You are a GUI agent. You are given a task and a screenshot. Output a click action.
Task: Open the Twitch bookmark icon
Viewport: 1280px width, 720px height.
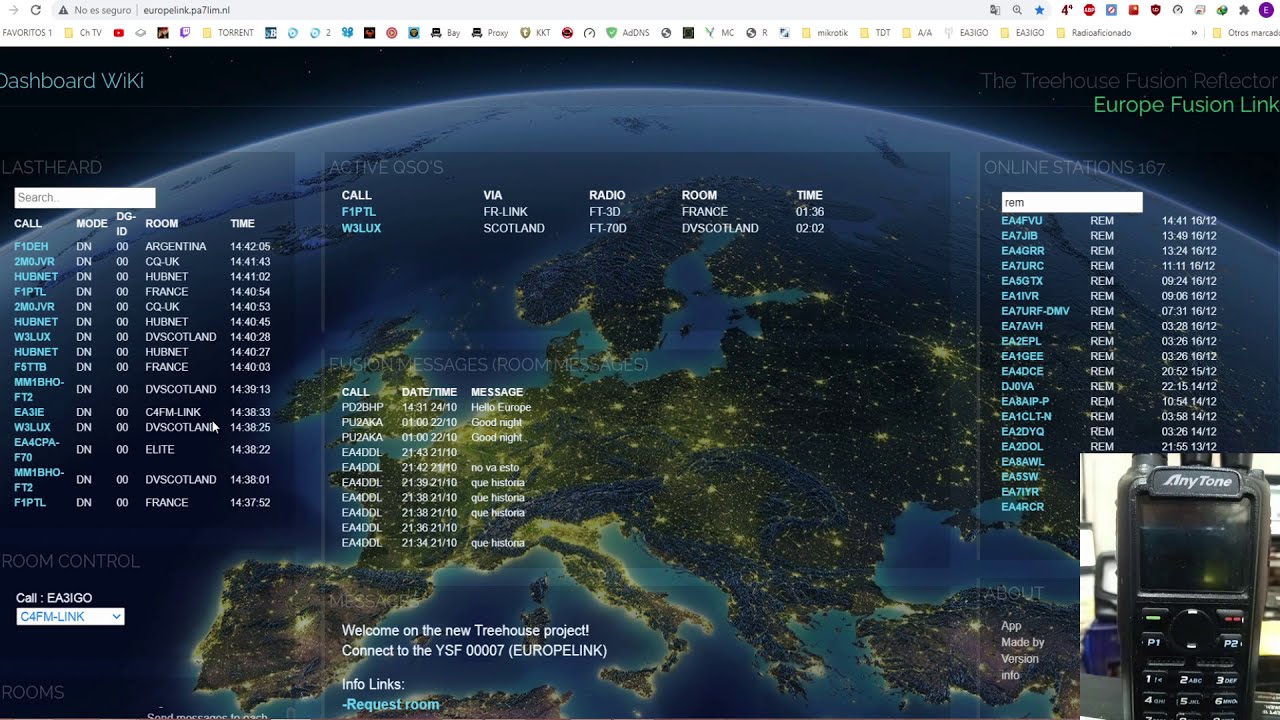[185, 32]
